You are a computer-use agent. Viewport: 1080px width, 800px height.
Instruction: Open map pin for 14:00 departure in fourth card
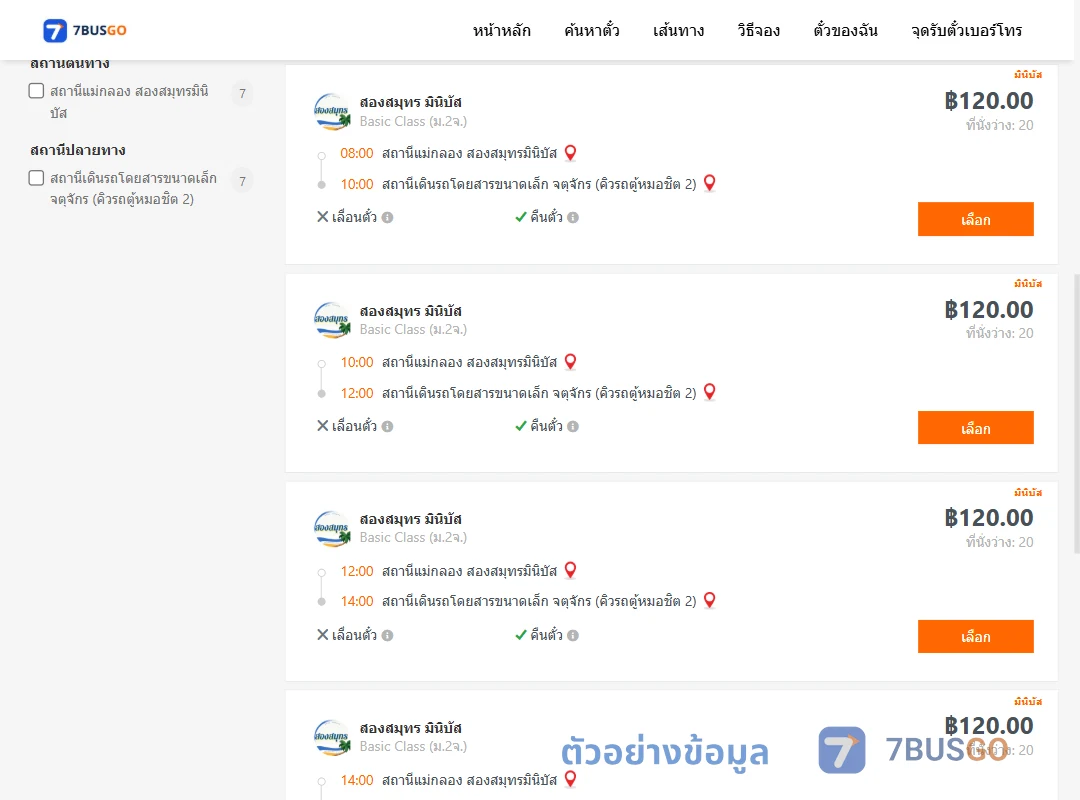570,779
